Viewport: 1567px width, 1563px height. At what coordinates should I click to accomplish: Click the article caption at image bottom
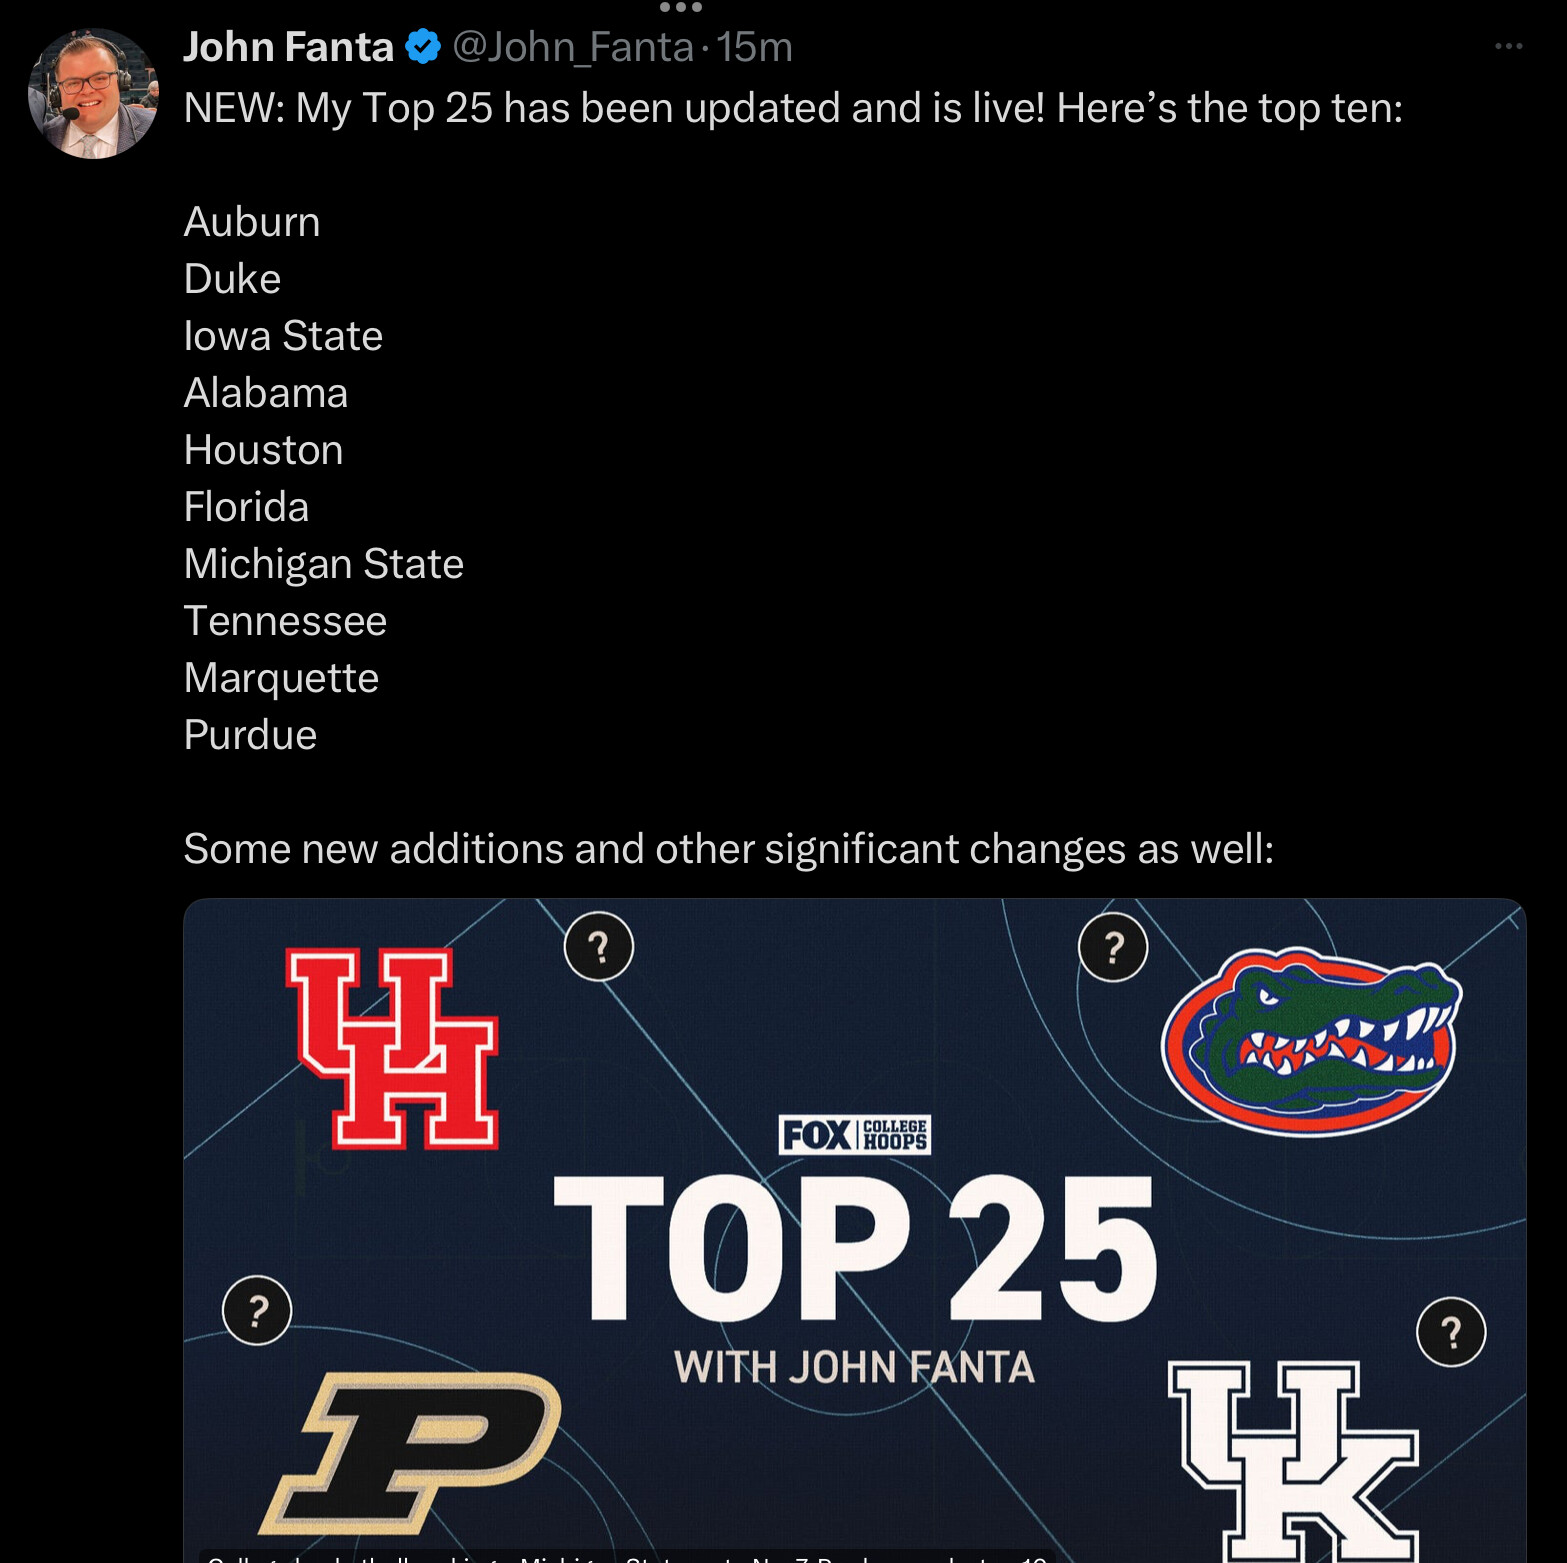[627, 1557]
